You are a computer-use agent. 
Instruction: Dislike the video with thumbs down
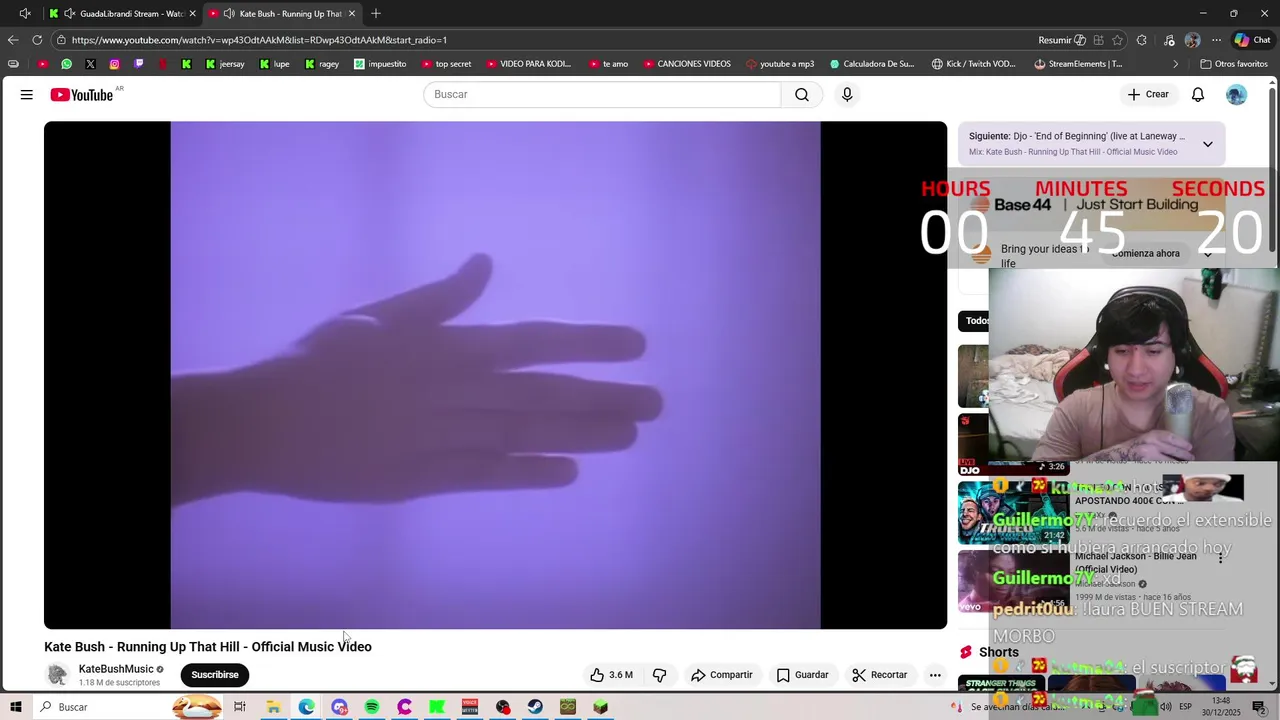point(659,675)
